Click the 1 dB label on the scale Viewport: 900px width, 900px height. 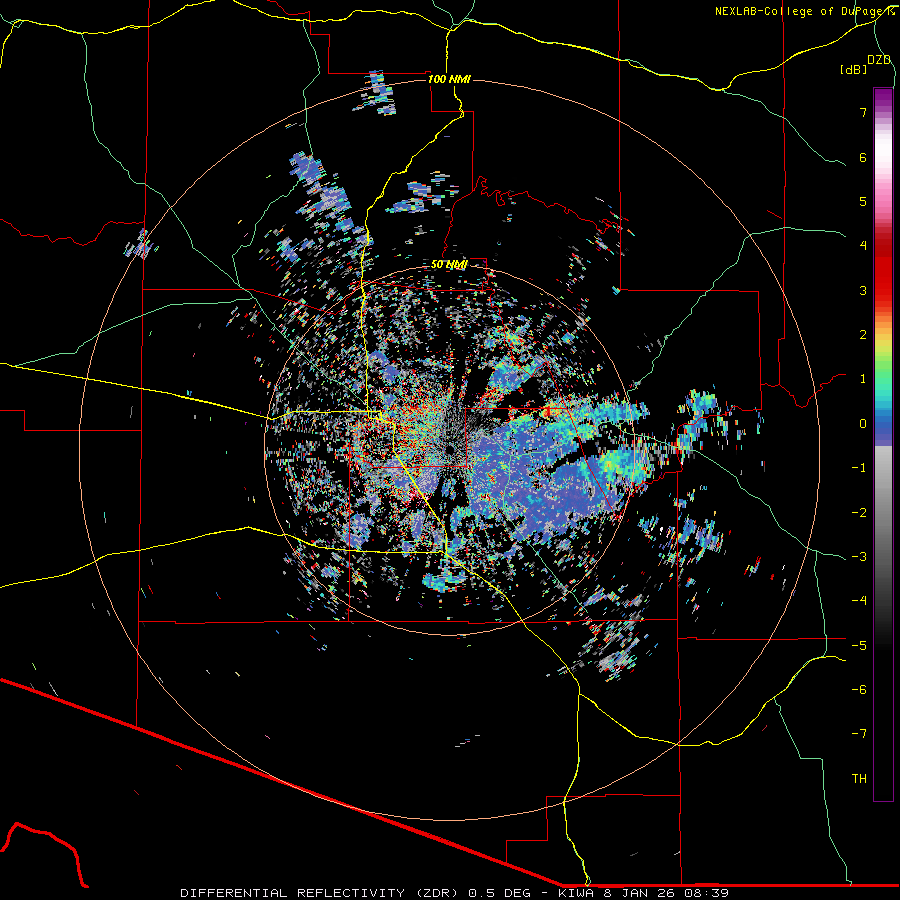point(863,379)
